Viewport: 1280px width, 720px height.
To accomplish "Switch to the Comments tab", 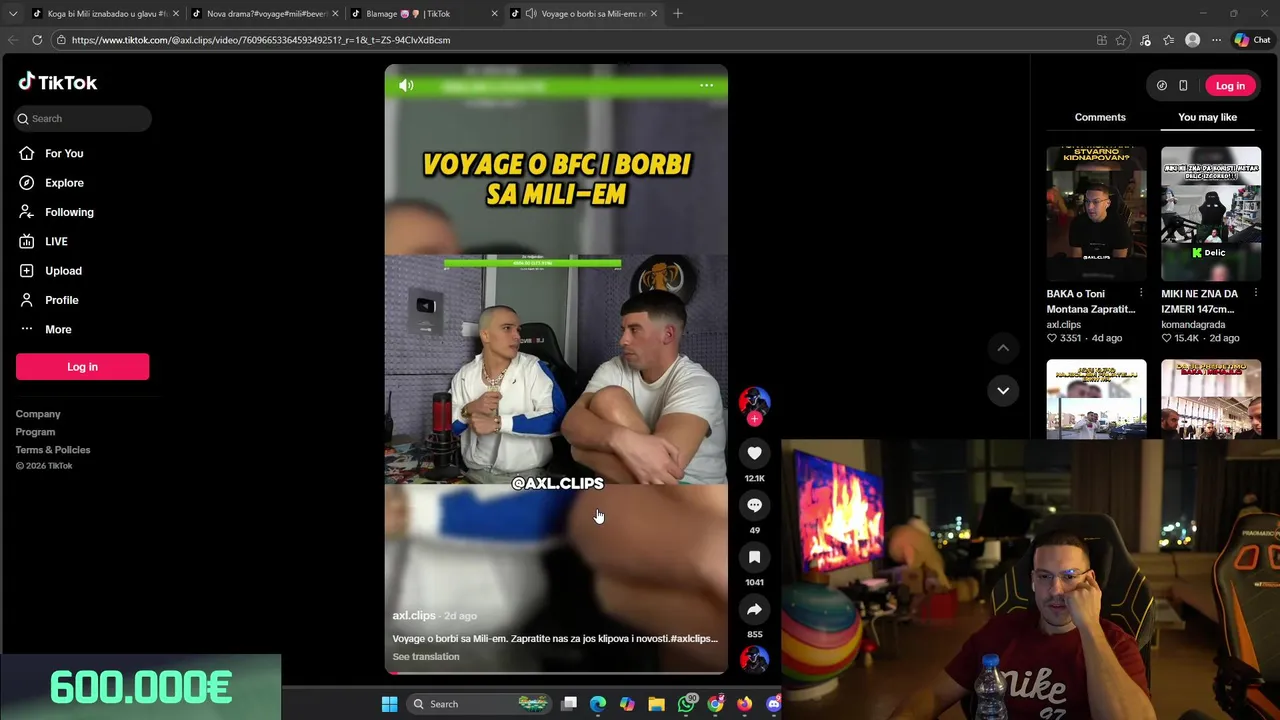I will (1100, 117).
